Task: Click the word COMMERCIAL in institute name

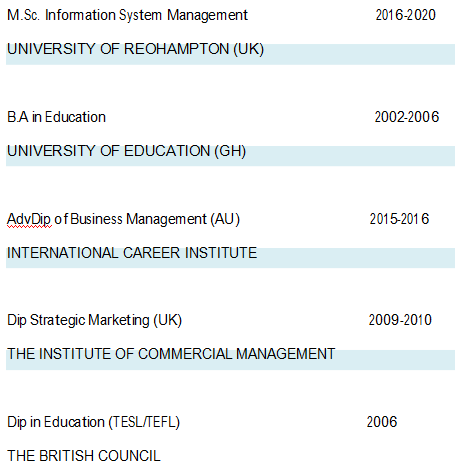Action: tap(185, 354)
